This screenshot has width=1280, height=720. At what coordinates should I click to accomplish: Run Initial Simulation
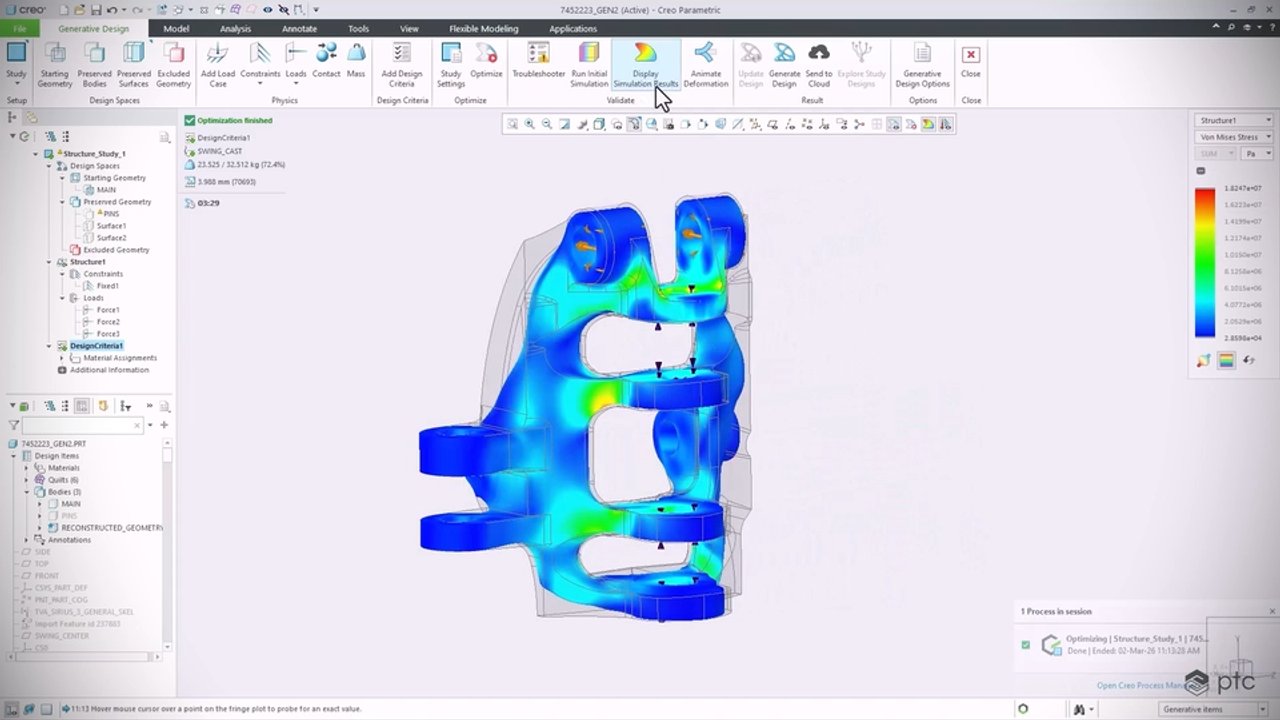589,65
